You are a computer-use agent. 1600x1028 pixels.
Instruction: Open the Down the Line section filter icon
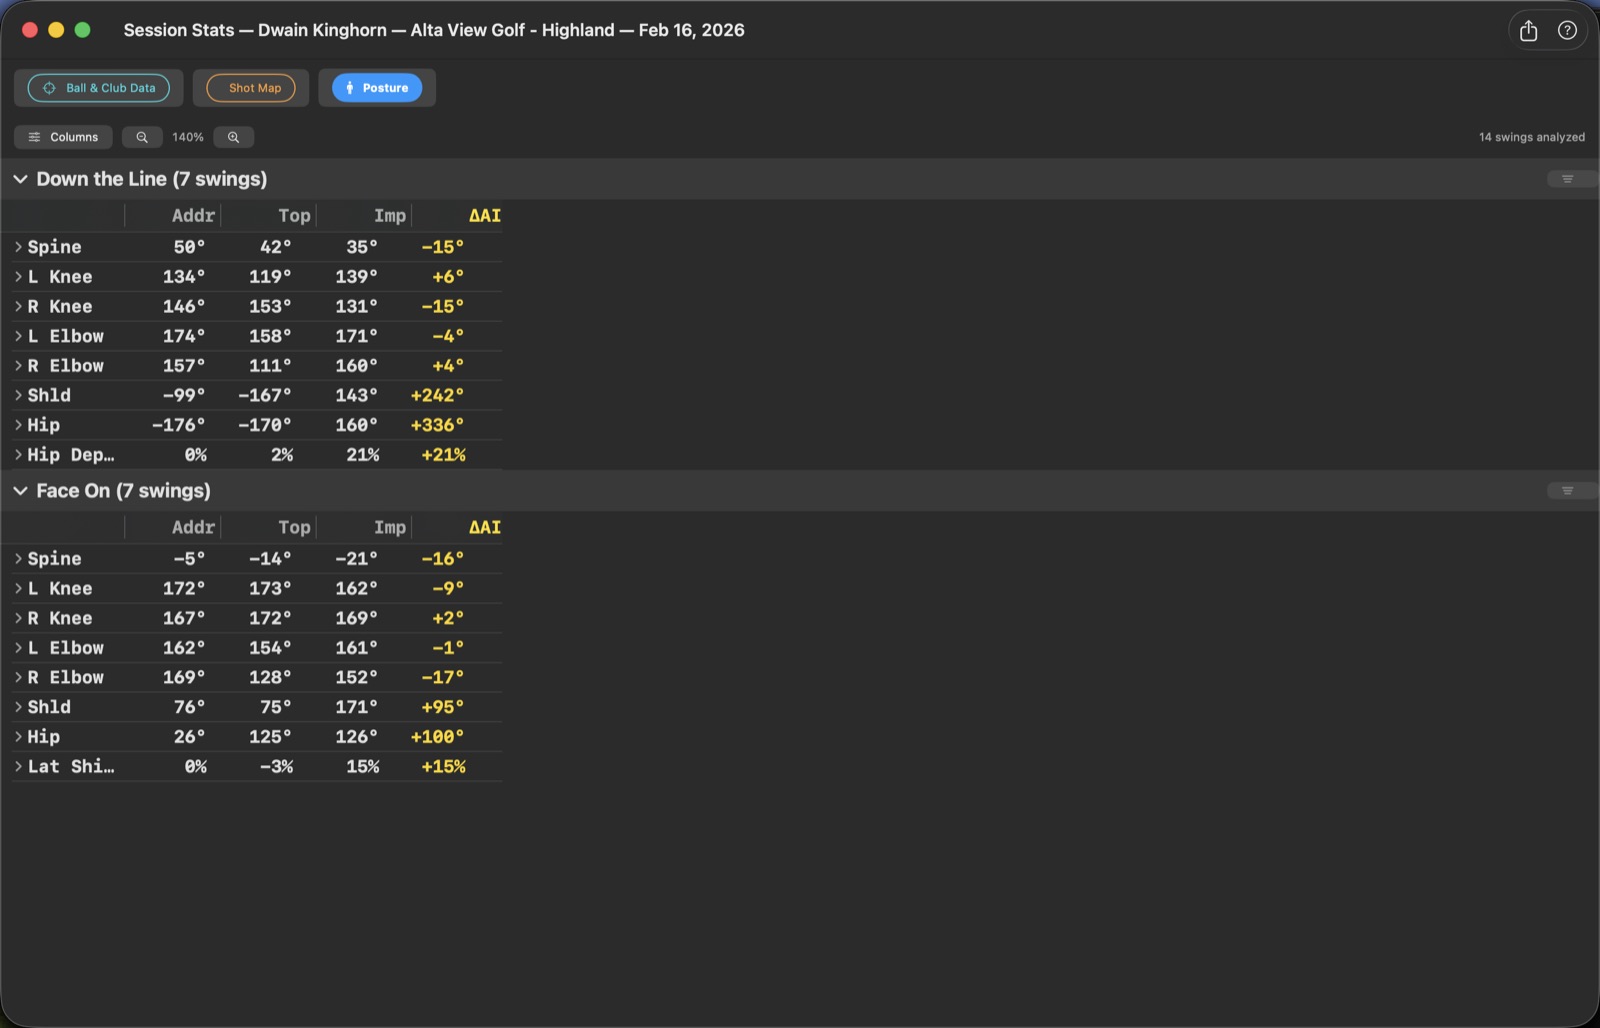[1567, 179]
